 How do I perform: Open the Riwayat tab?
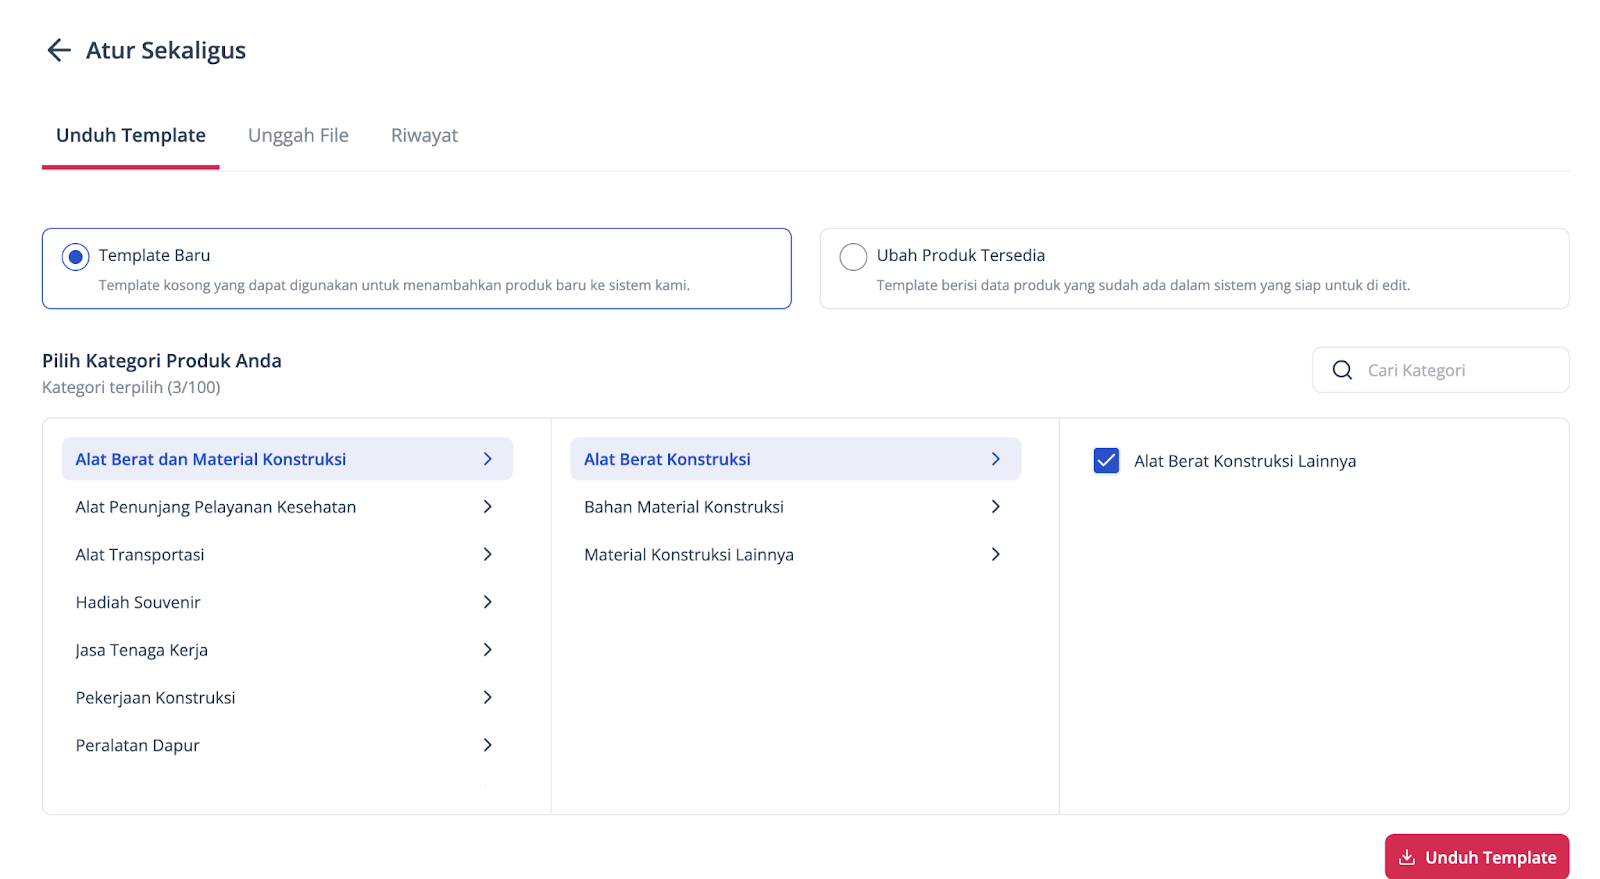pos(424,135)
